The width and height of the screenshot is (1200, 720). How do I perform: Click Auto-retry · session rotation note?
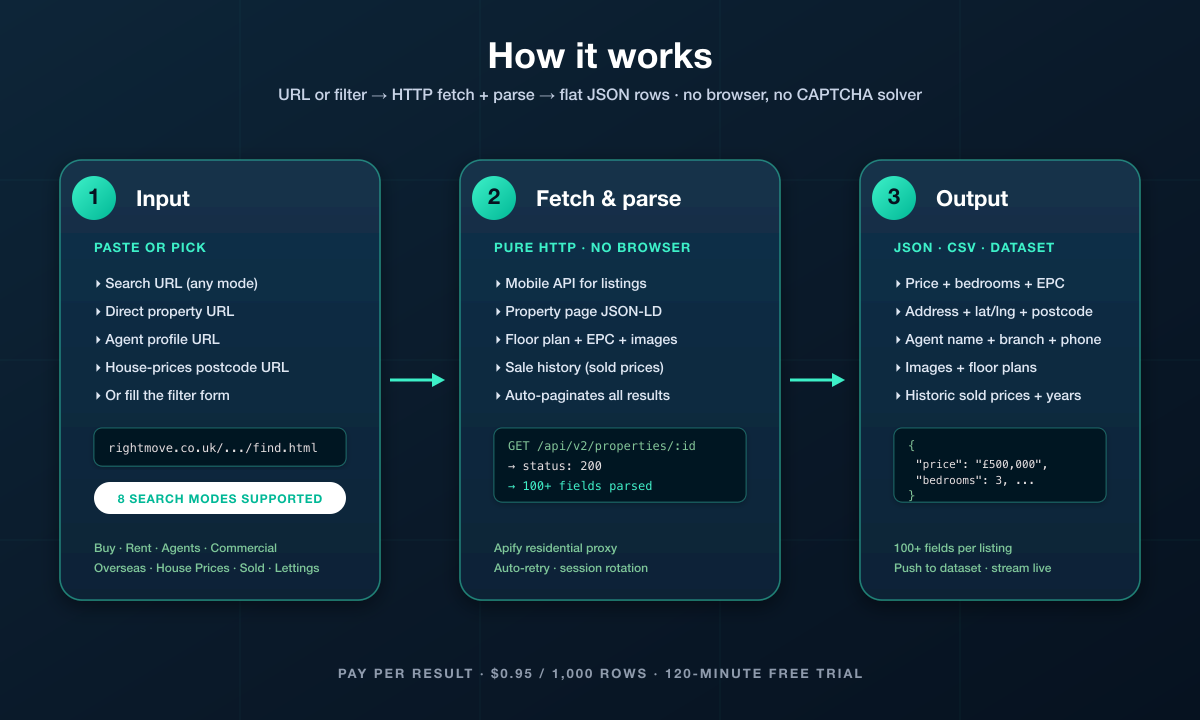571,568
